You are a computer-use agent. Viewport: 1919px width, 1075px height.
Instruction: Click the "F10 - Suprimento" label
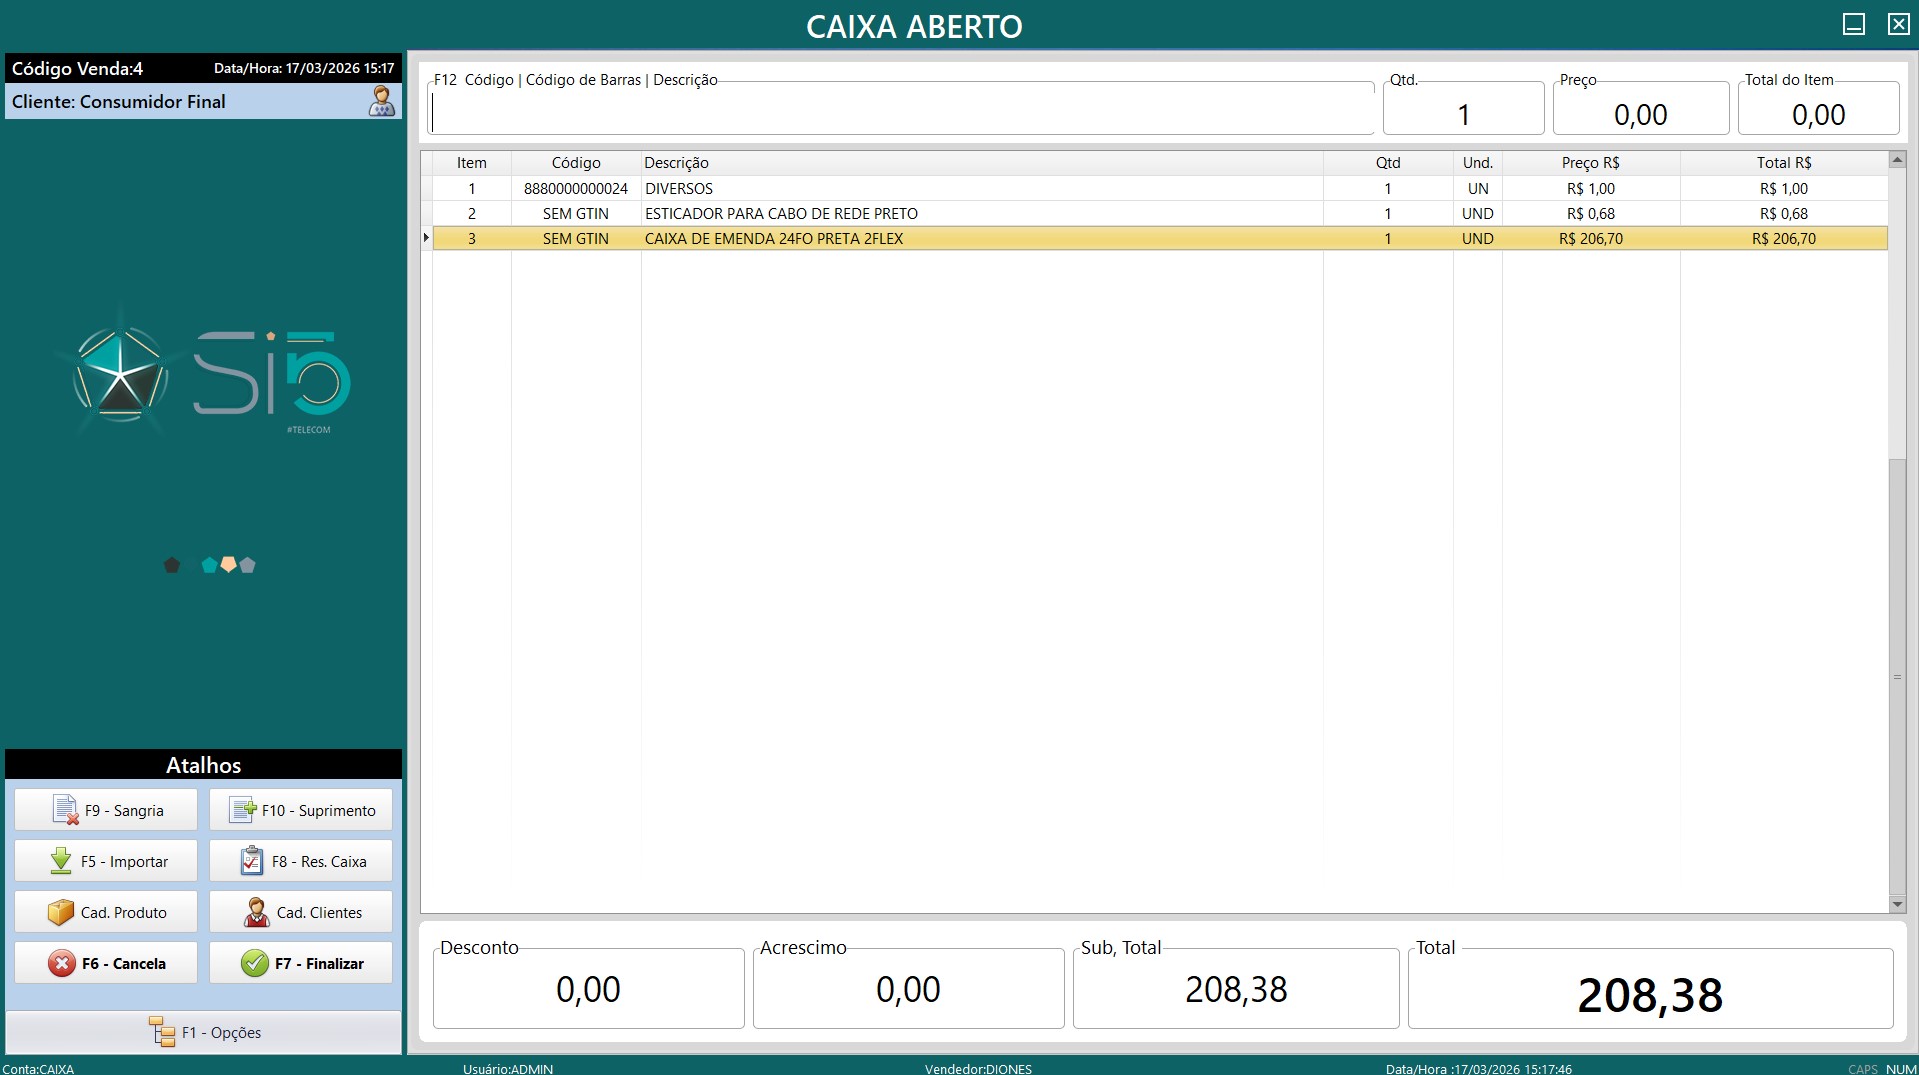pos(319,811)
